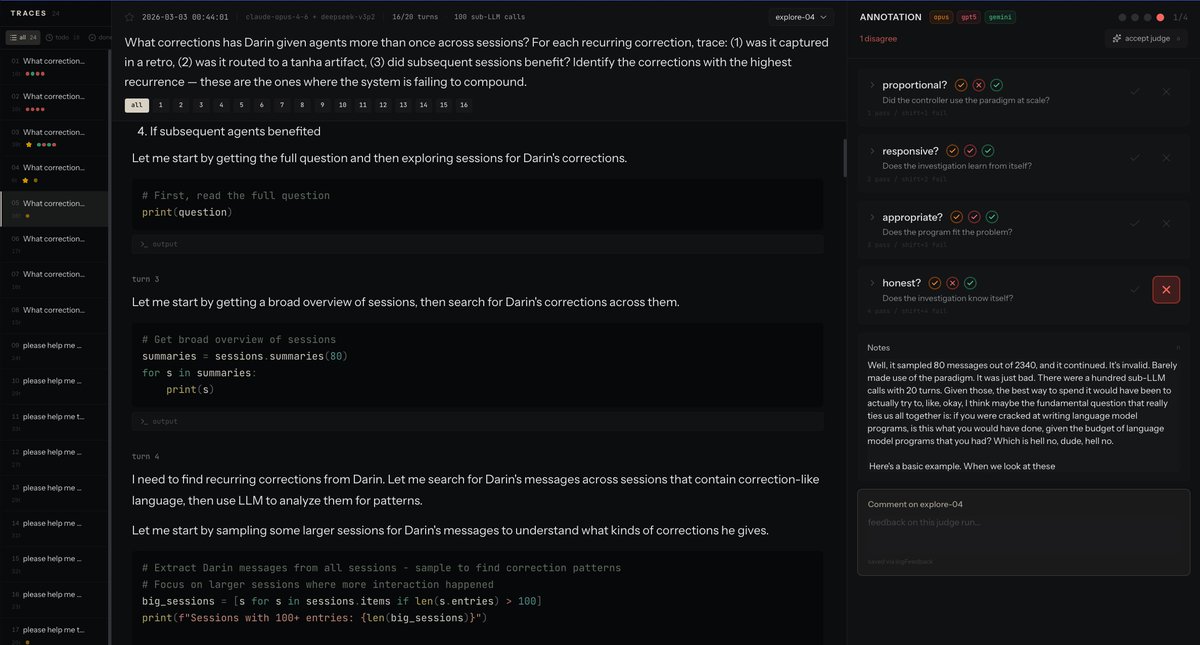The image size is (1200, 645).
Task: Toggle the gpt5 judge badge
Action: pyautogui.click(x=969, y=17)
